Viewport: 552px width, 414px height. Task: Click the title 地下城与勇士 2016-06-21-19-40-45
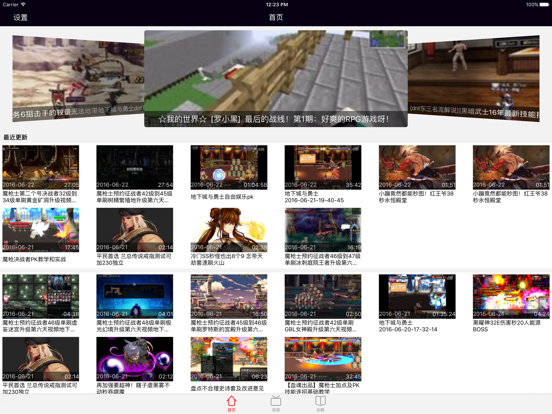click(x=314, y=197)
